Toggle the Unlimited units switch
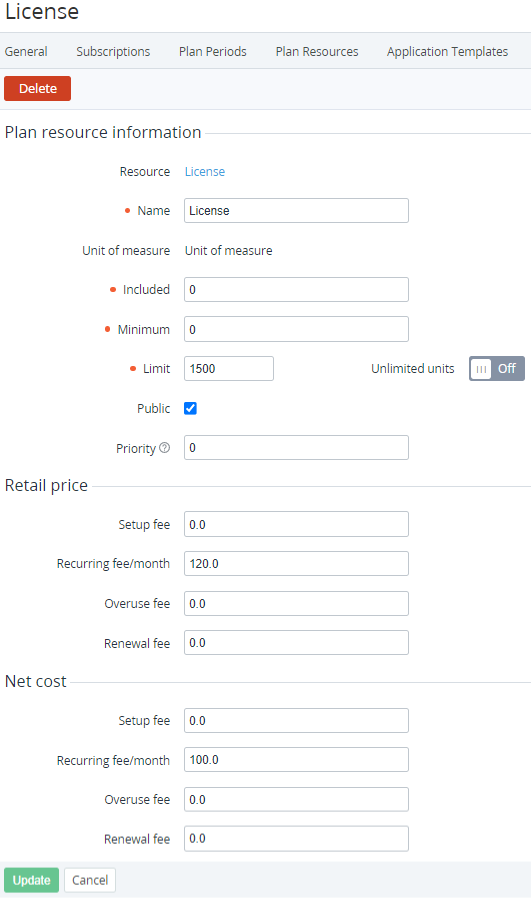531x899 pixels. tap(497, 369)
